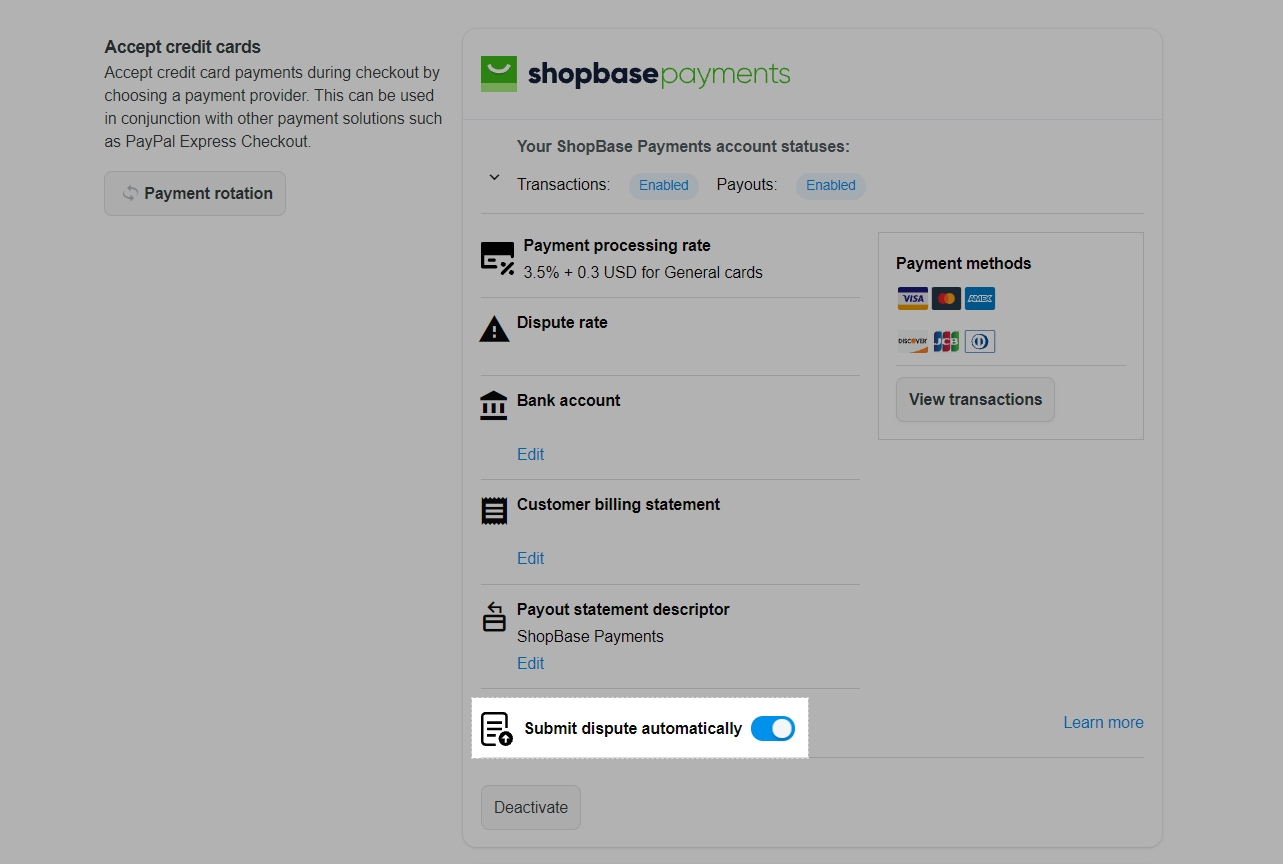
Task: Click the Visa card icon
Action: [912, 298]
